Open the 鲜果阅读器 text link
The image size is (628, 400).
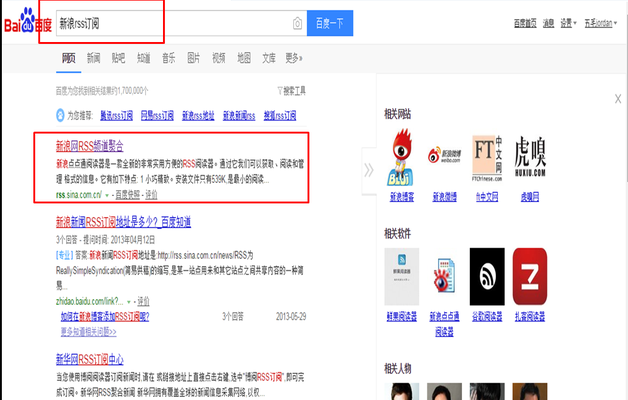(402, 317)
